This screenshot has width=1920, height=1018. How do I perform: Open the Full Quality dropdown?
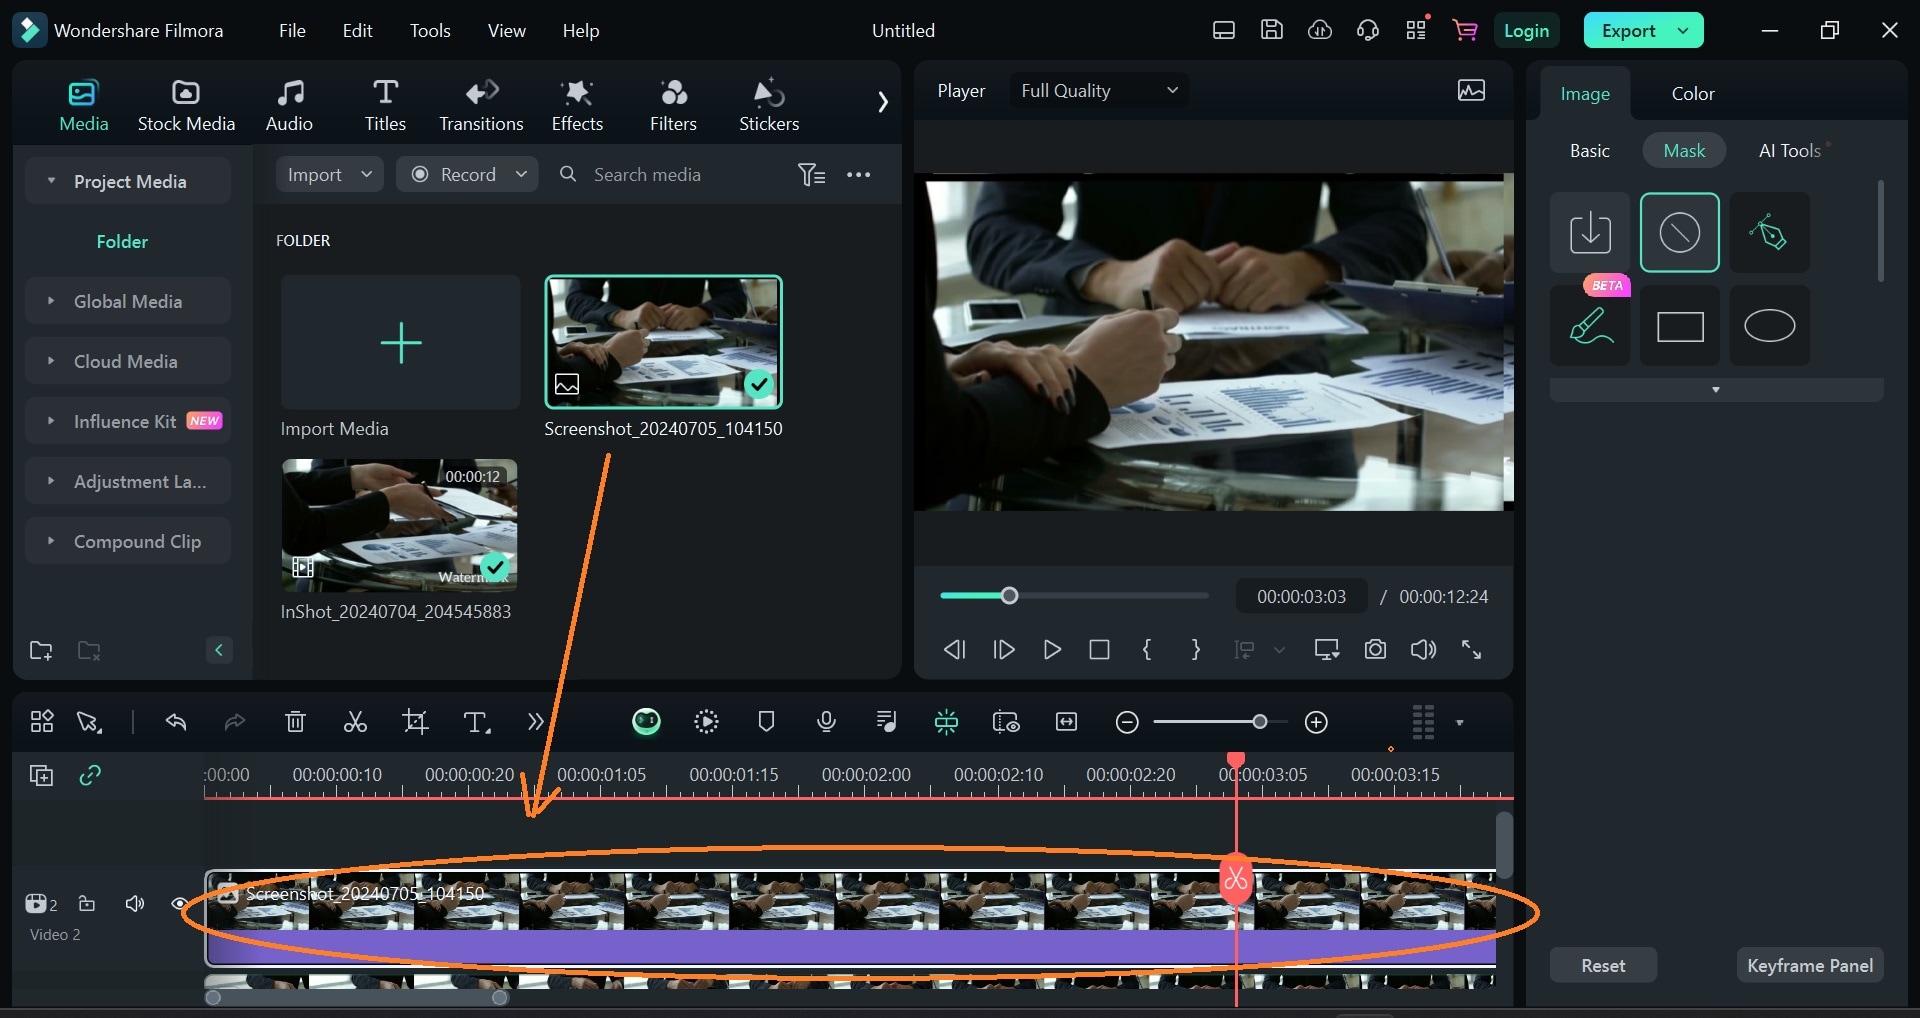(x=1099, y=91)
